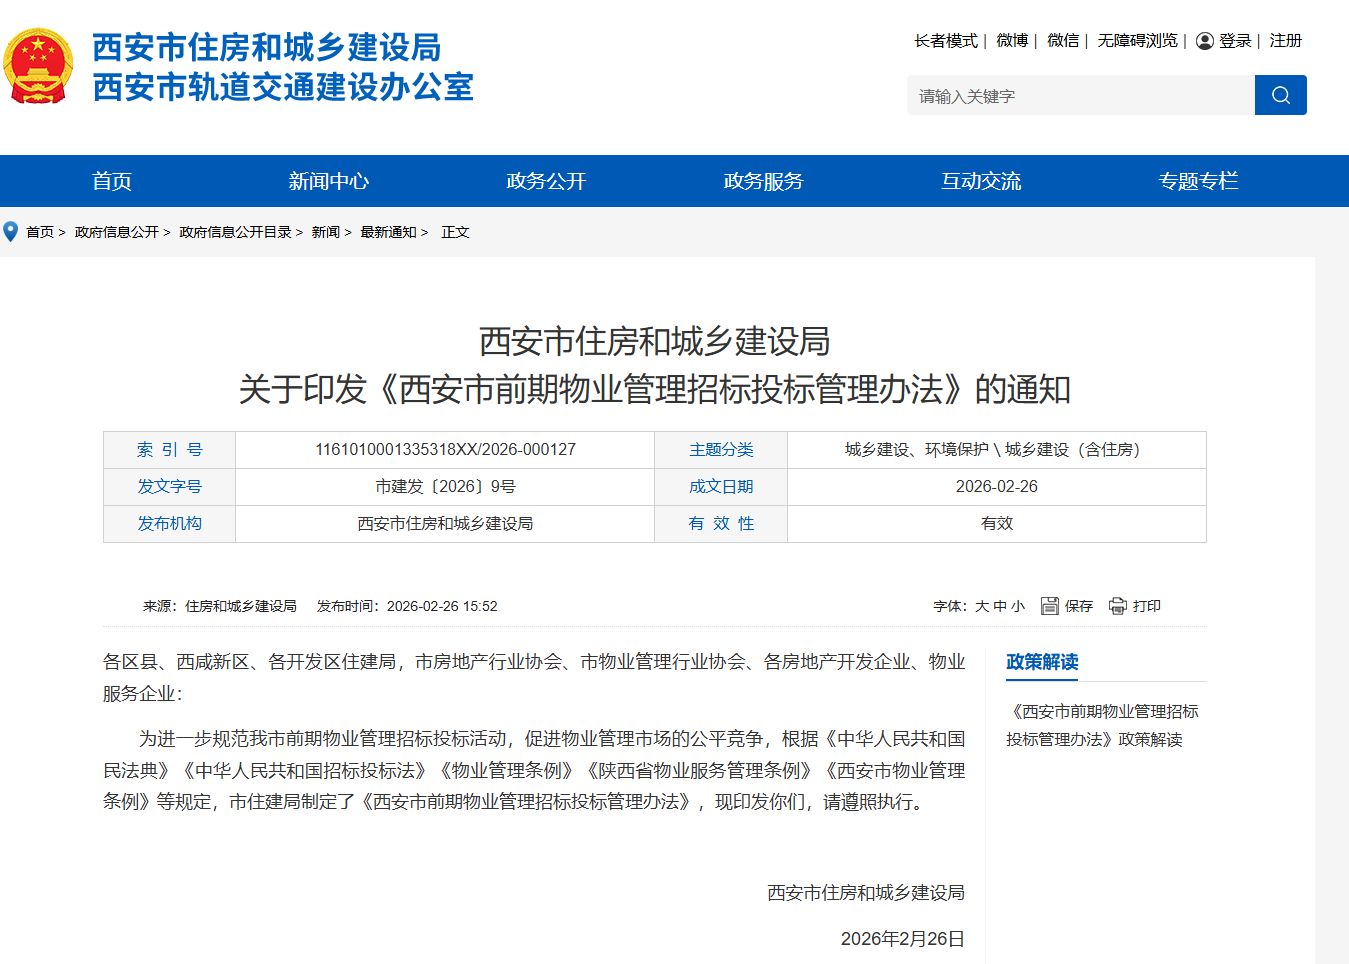Open the 政务公开 navigation menu

(x=546, y=181)
